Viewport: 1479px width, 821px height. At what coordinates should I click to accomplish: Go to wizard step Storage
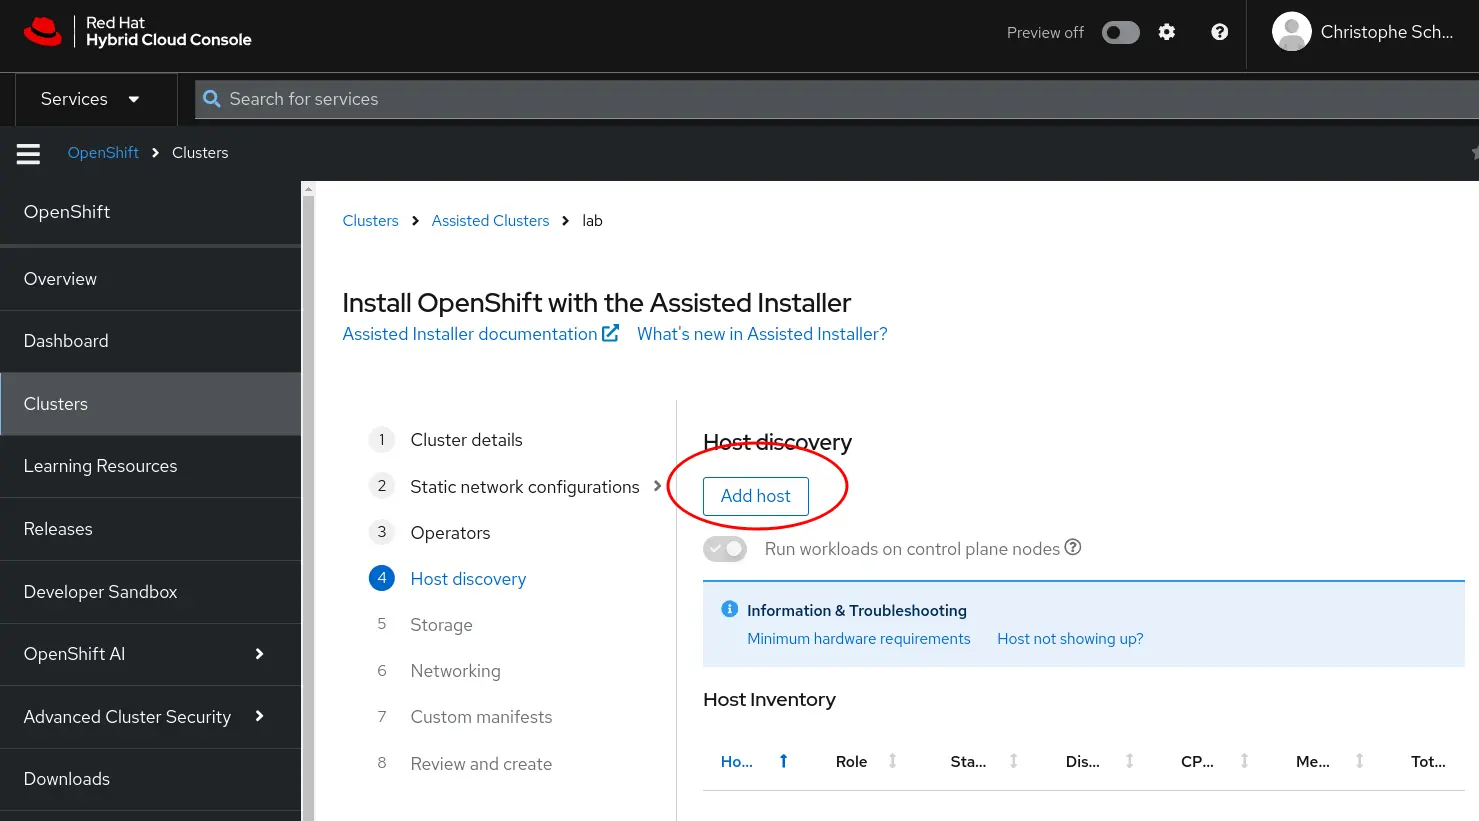(x=441, y=625)
